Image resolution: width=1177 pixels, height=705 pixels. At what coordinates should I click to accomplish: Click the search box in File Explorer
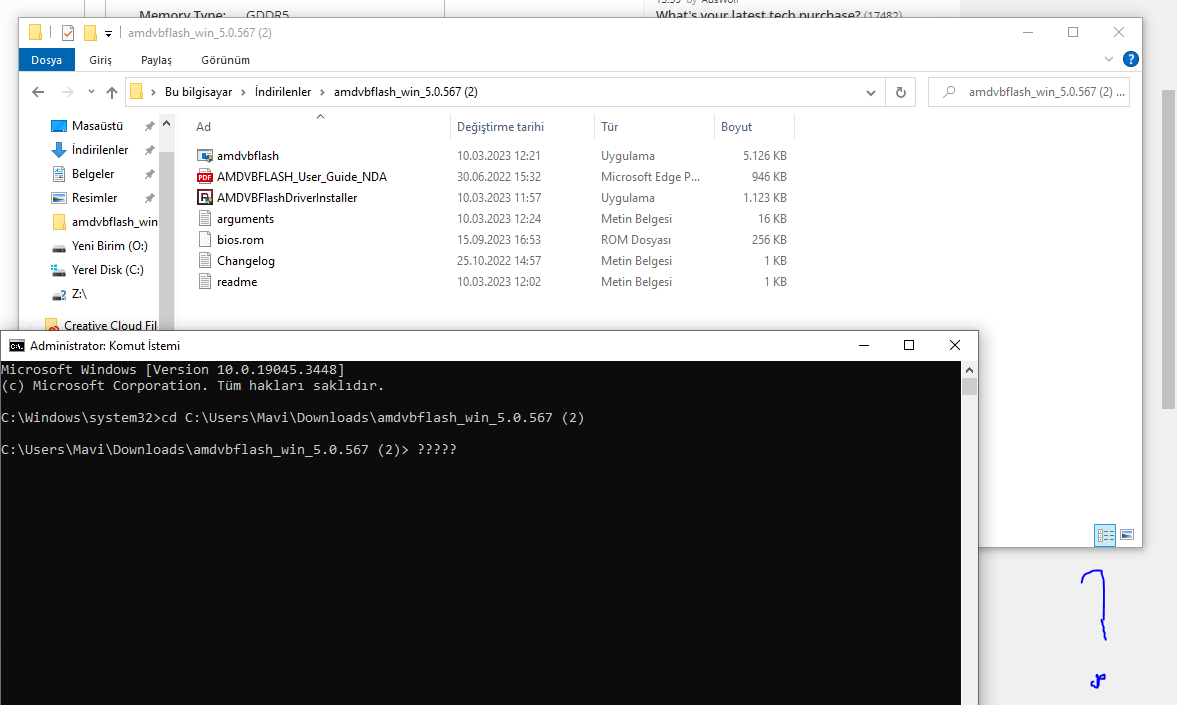pyautogui.click(x=1028, y=92)
